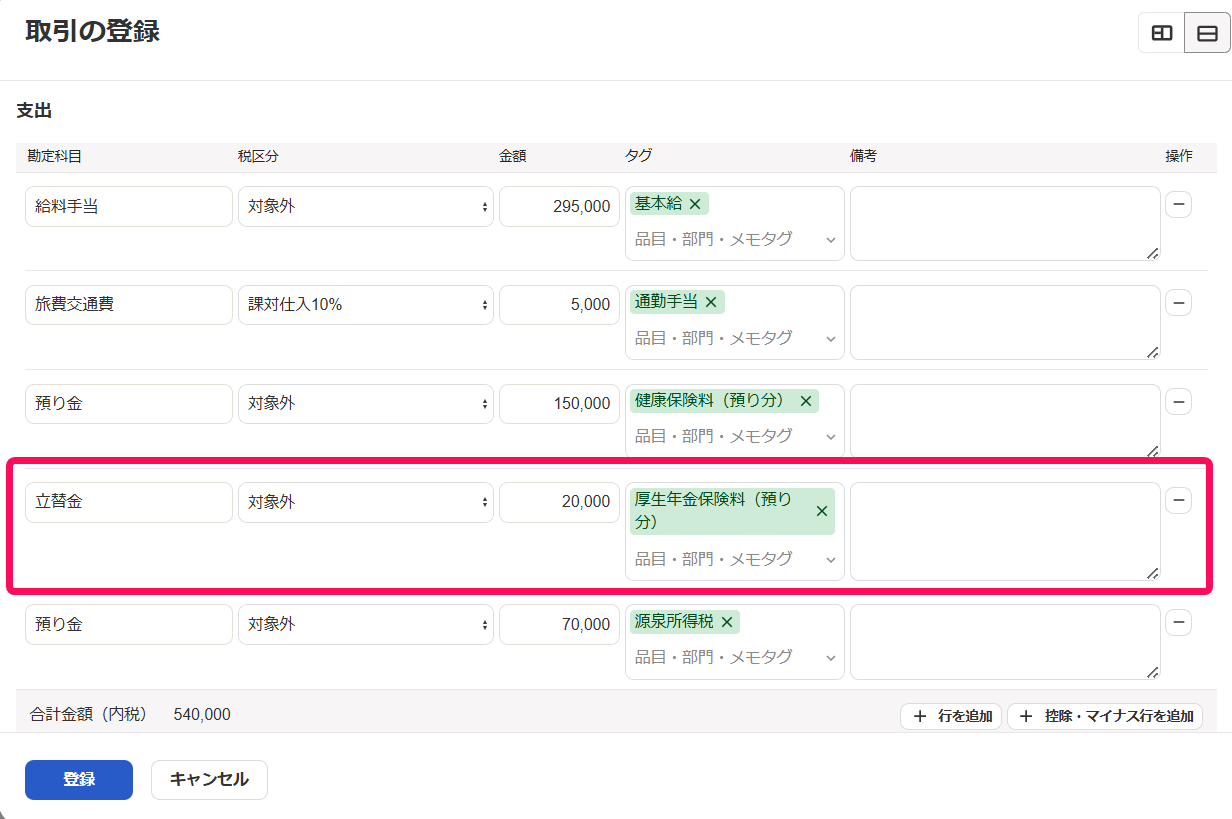Switch to the side-by-side layout view icon
Image resolution: width=1232 pixels, height=819 pixels.
point(1162,33)
